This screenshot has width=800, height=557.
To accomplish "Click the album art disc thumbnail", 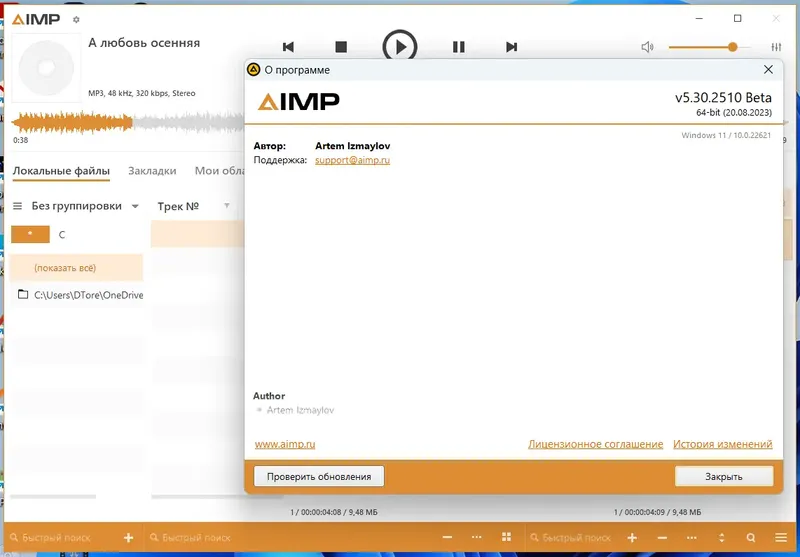I will pyautogui.click(x=46, y=68).
